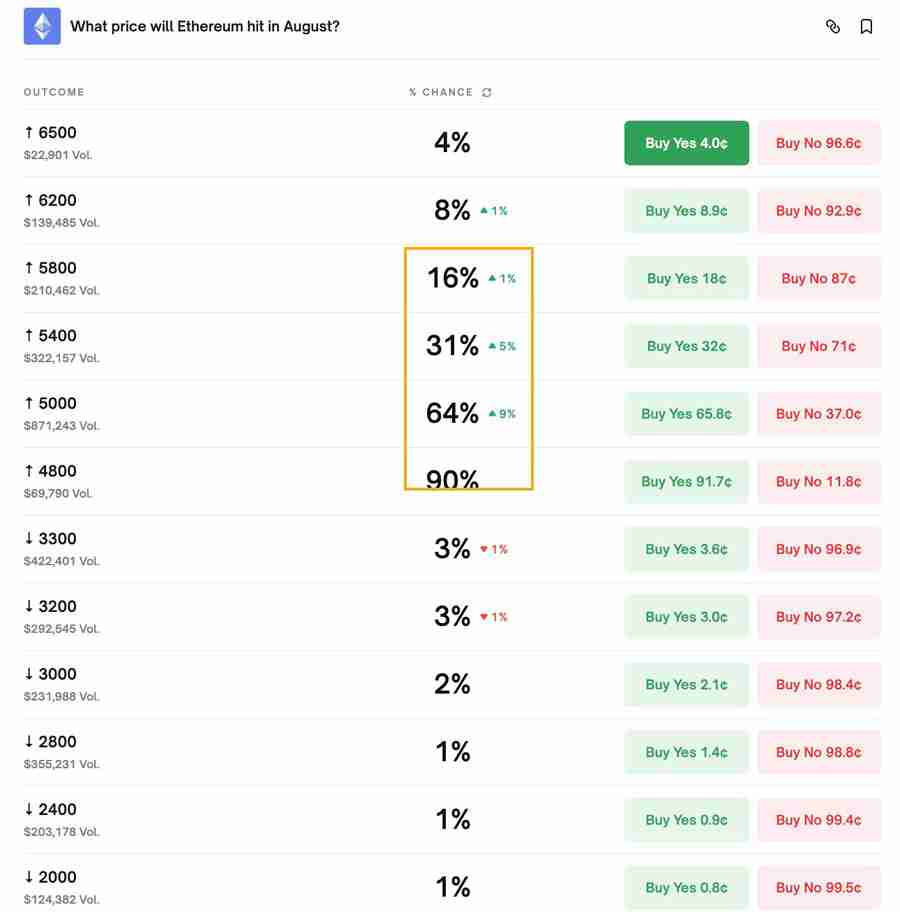This screenshot has width=900, height=912.
Task: Buy Yes at 2.1¢ for 3000
Action: (x=686, y=684)
